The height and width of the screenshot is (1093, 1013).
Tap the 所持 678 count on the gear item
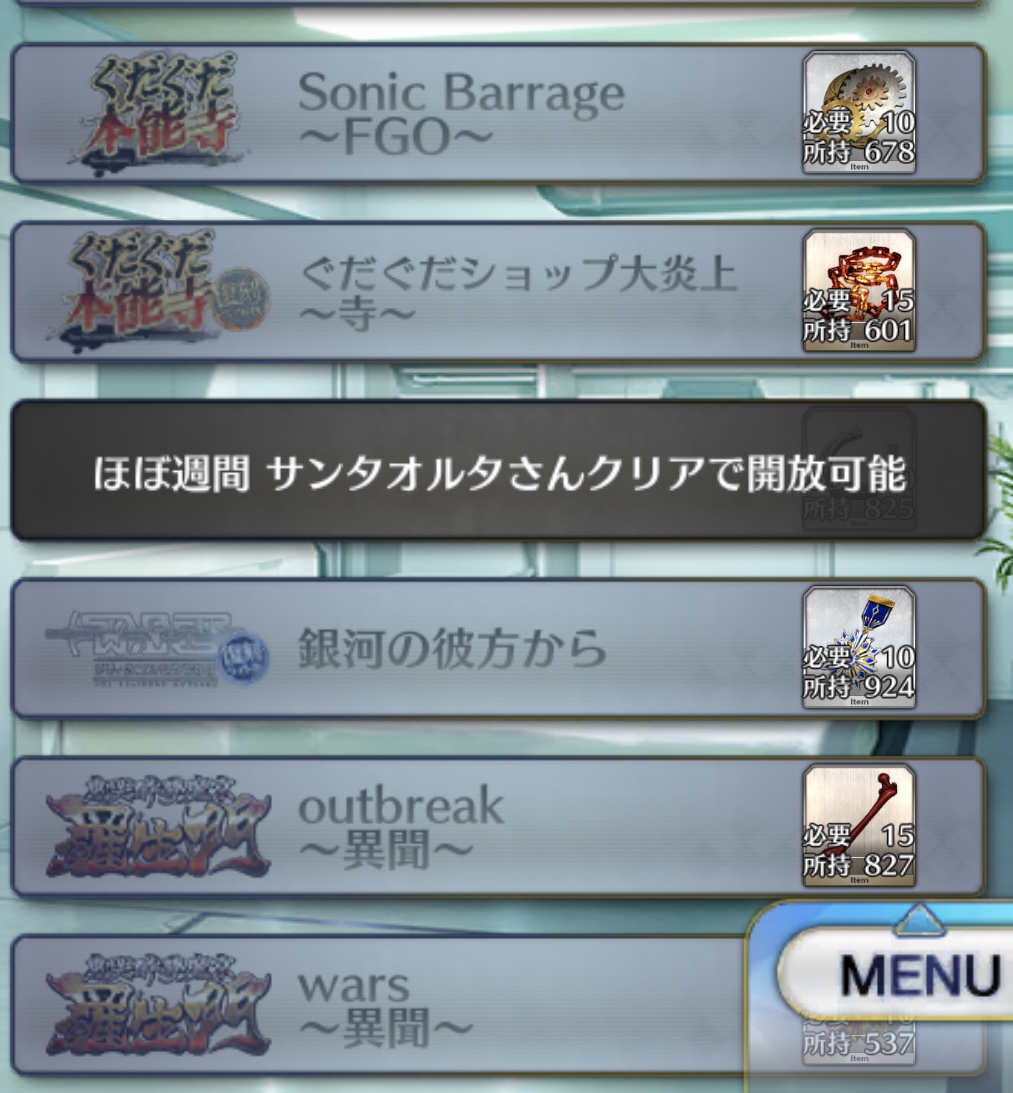click(859, 151)
